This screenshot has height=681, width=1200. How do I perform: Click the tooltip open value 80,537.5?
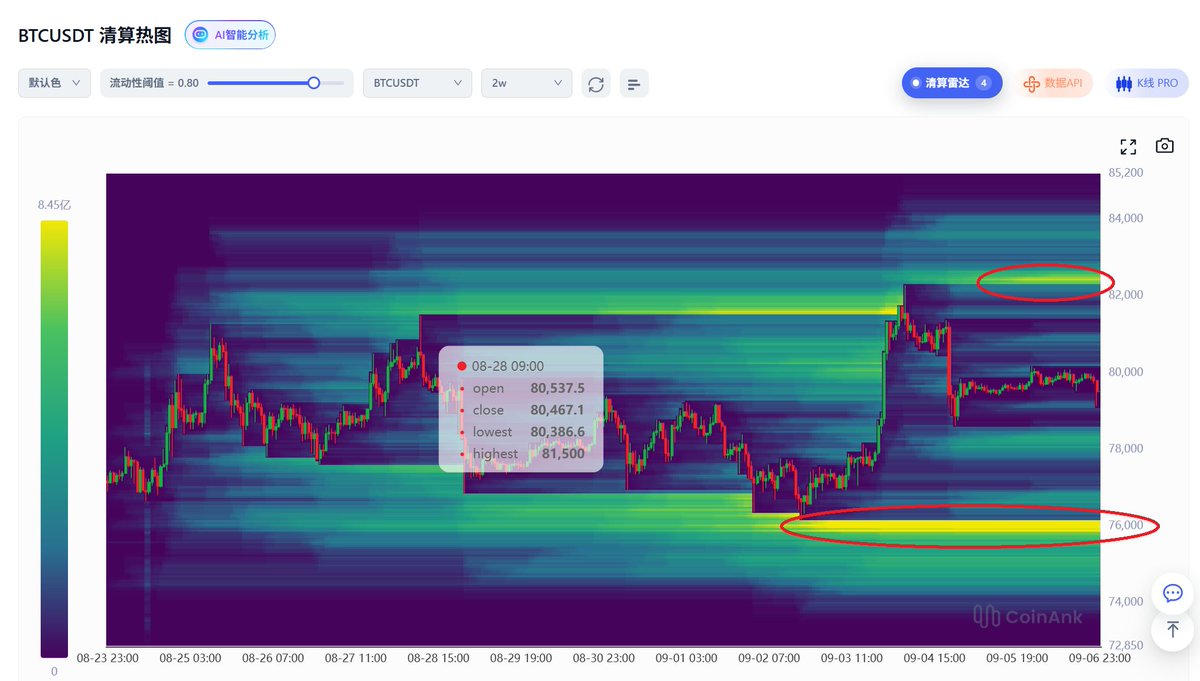tap(557, 388)
